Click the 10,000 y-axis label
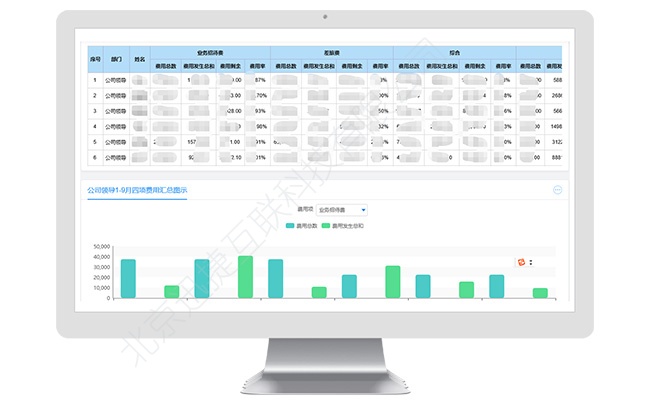 click(102, 288)
